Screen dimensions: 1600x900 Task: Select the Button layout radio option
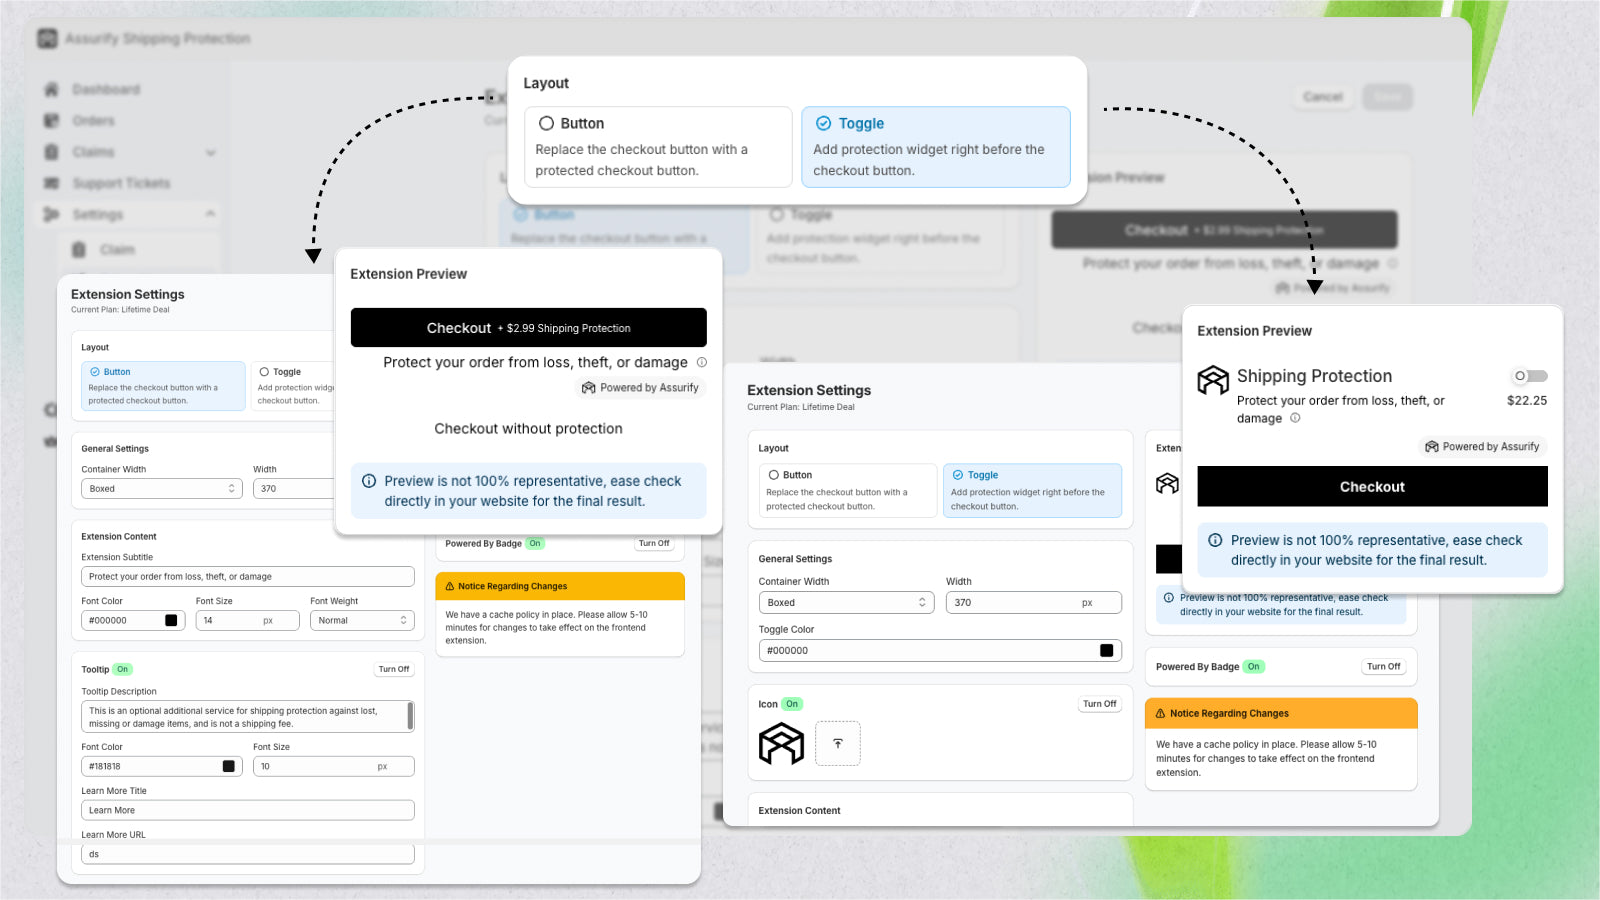tap(547, 123)
